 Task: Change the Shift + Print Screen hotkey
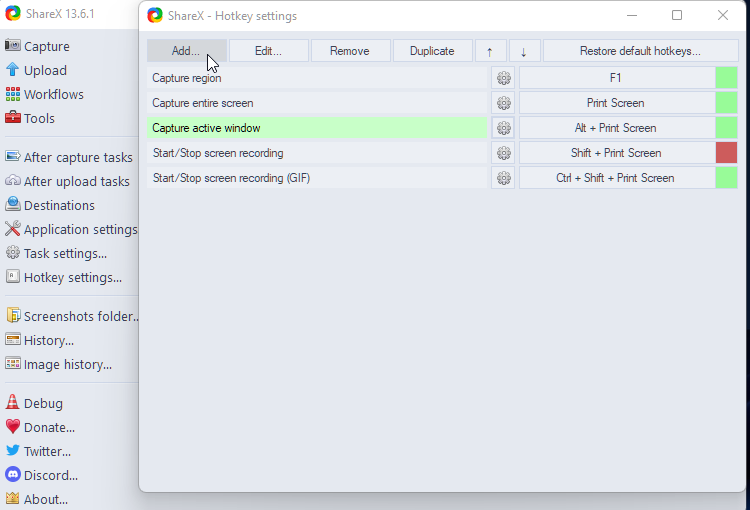617,153
